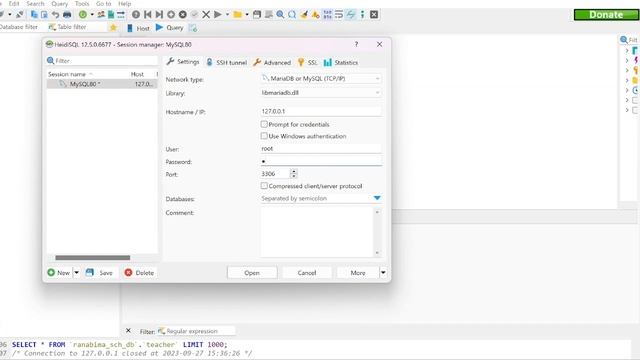The height and width of the screenshot is (360, 640).
Task: Click the Delete session button
Action: point(139,272)
